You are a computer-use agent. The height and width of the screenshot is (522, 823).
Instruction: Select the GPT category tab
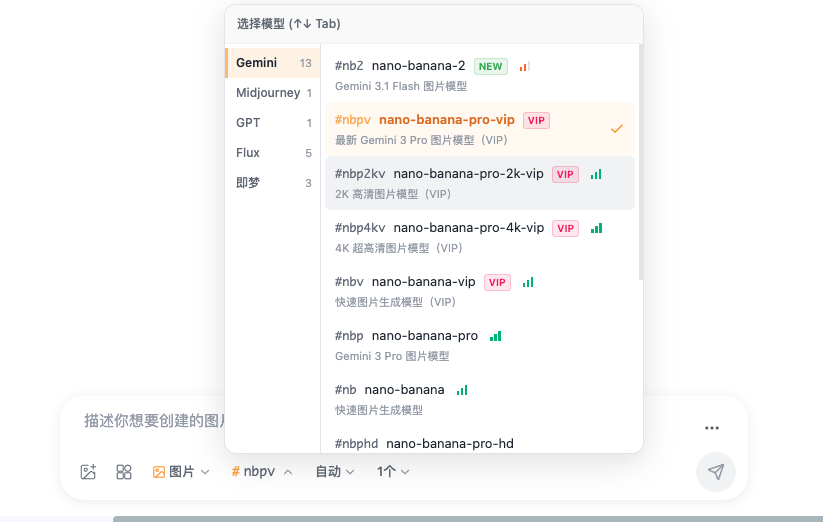click(x=273, y=123)
